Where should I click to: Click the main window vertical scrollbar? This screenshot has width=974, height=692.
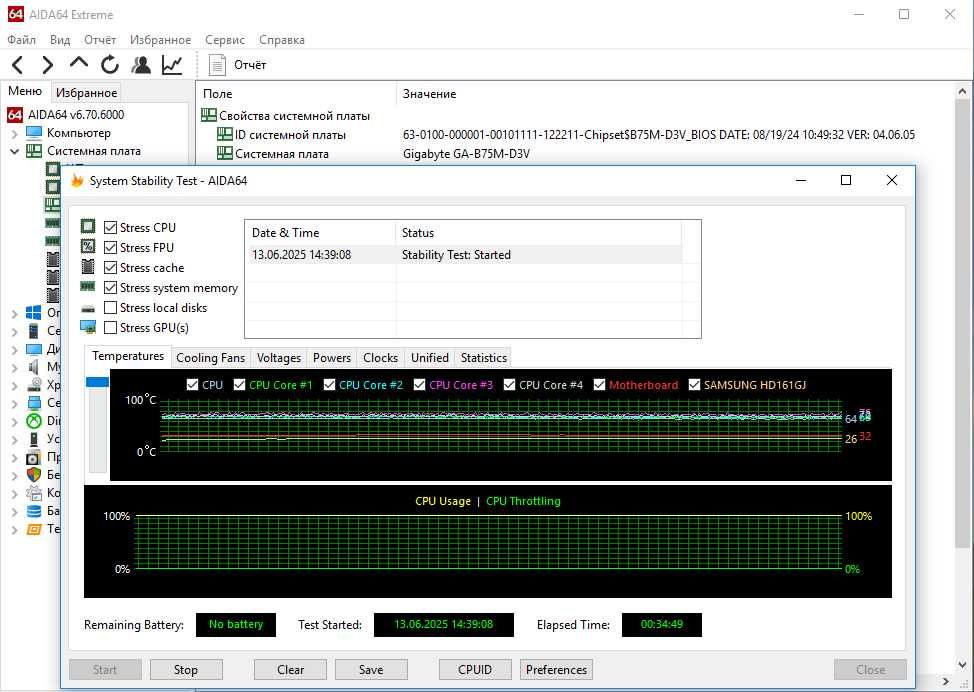tap(962, 323)
